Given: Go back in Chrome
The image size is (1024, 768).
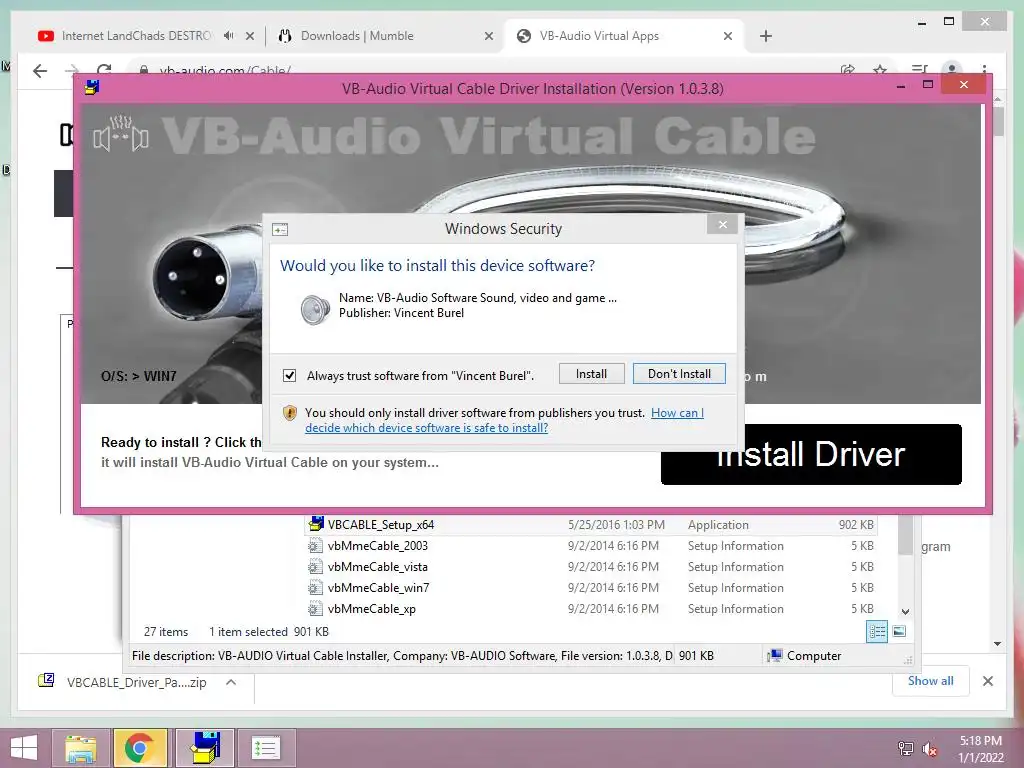Looking at the screenshot, I should point(40,71).
